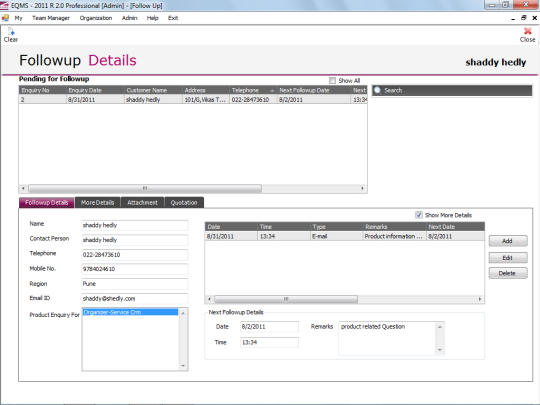Open the Organization menu

click(x=96, y=18)
